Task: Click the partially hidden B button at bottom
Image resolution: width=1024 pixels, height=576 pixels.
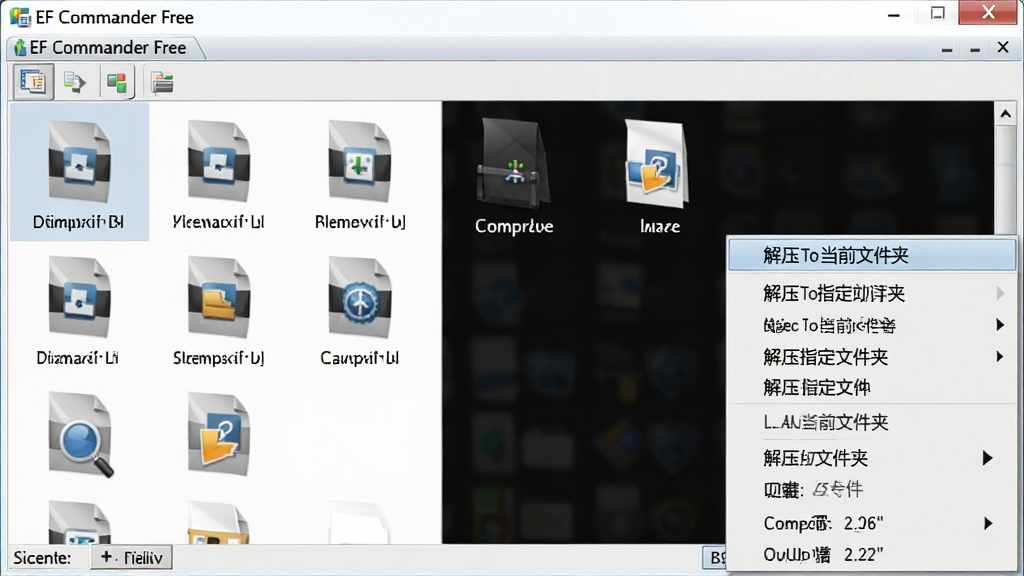Action: 715,557
